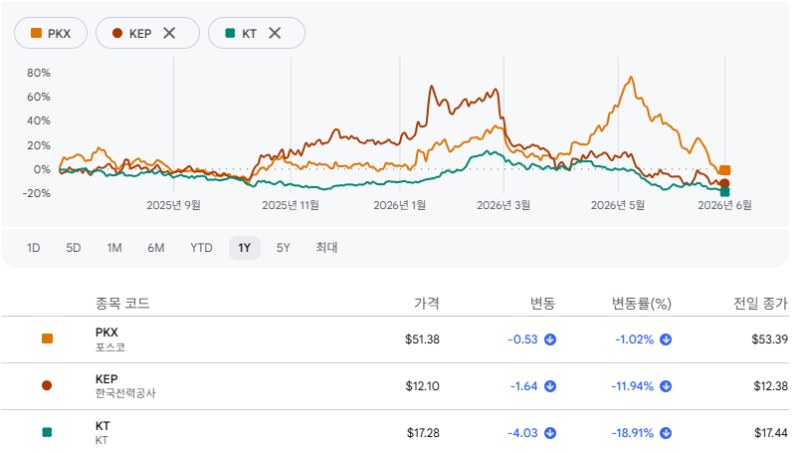This screenshot has width=800, height=453.
Task: Click the 변동률(%) column header
Action: pyautogui.click(x=642, y=304)
